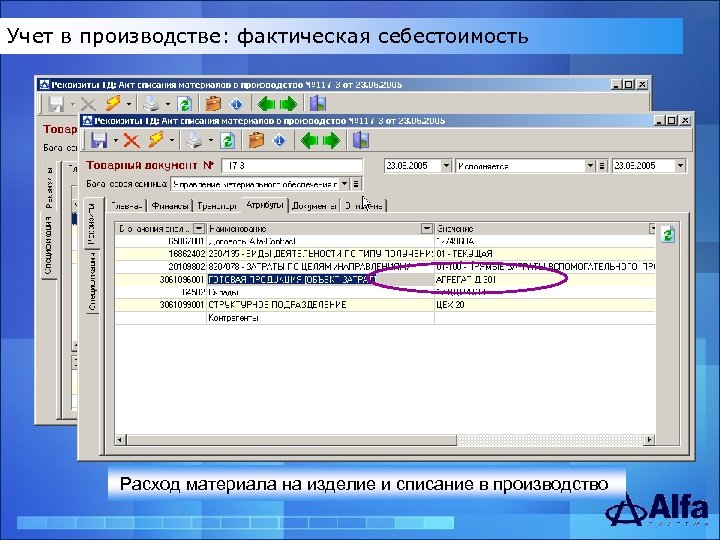Open the document status dropdown
The width and height of the screenshot is (720, 540).
(x=591, y=166)
